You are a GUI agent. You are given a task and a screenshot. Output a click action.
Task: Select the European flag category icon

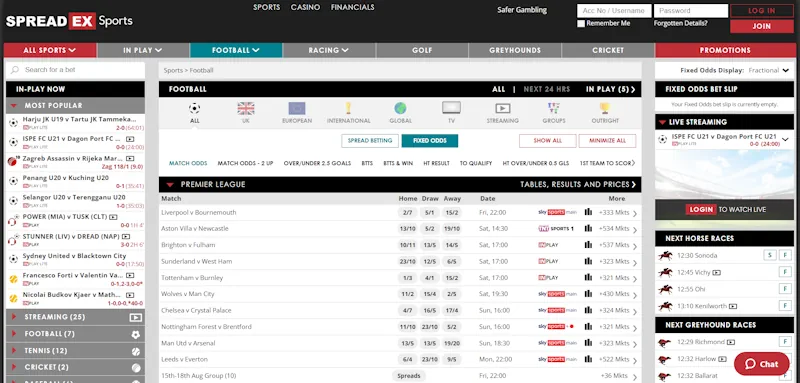pyautogui.click(x=297, y=108)
